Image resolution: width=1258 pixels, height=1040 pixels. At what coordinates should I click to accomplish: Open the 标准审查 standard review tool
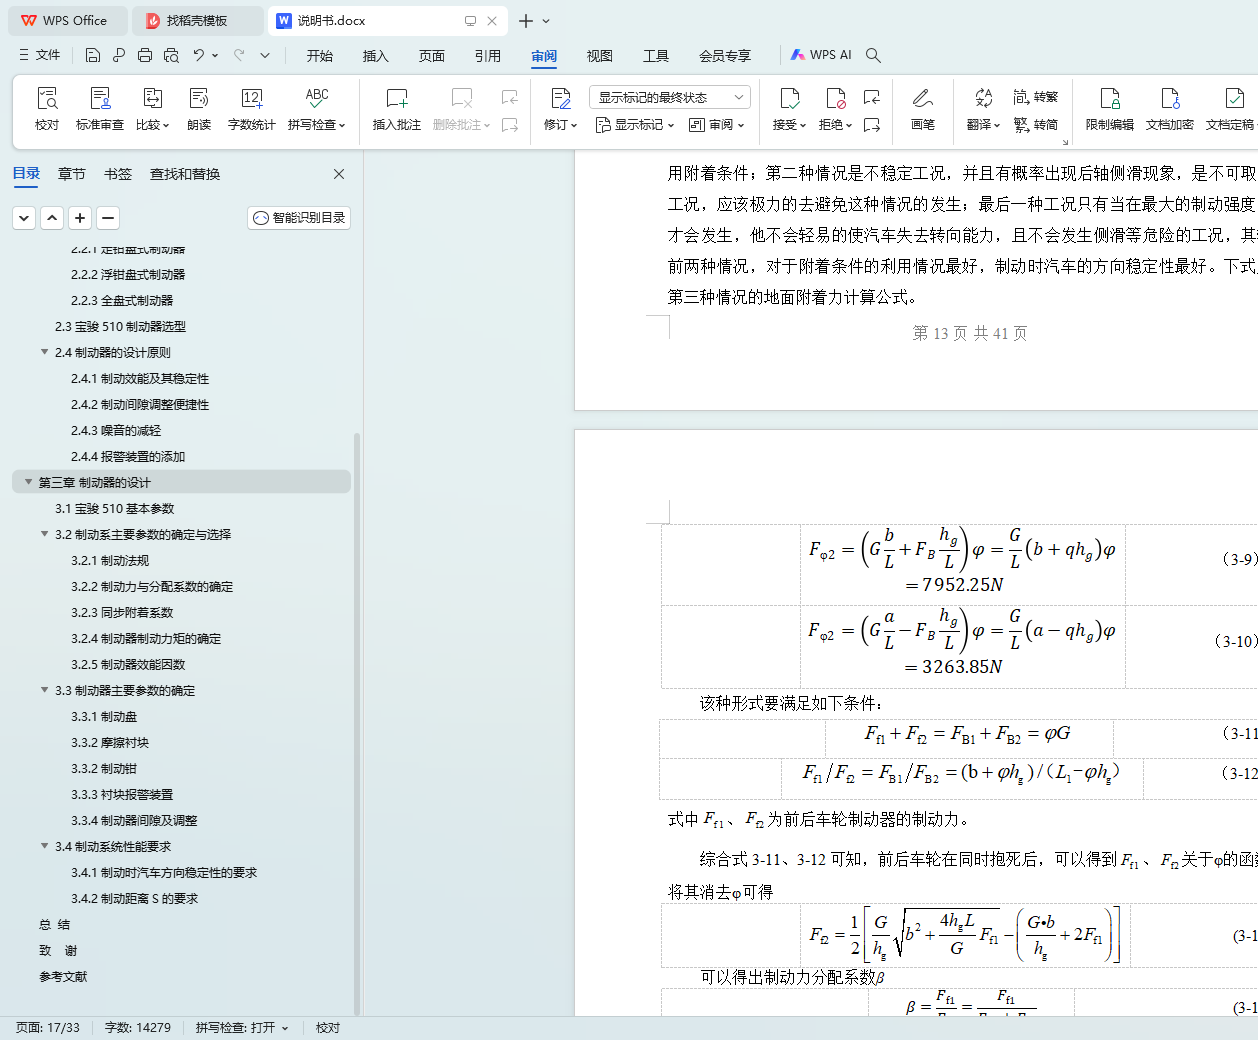(100, 109)
